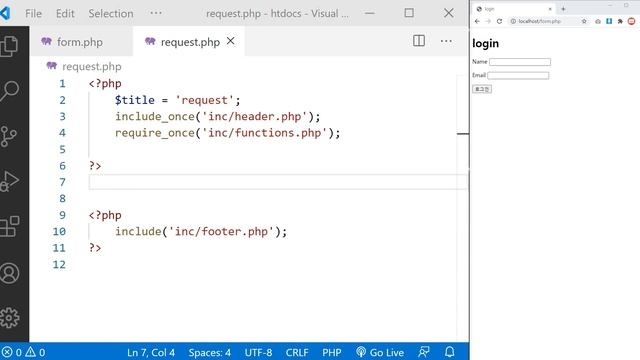Open the Edit menu
Viewport: 640px width, 360px height.
tap(65, 13)
